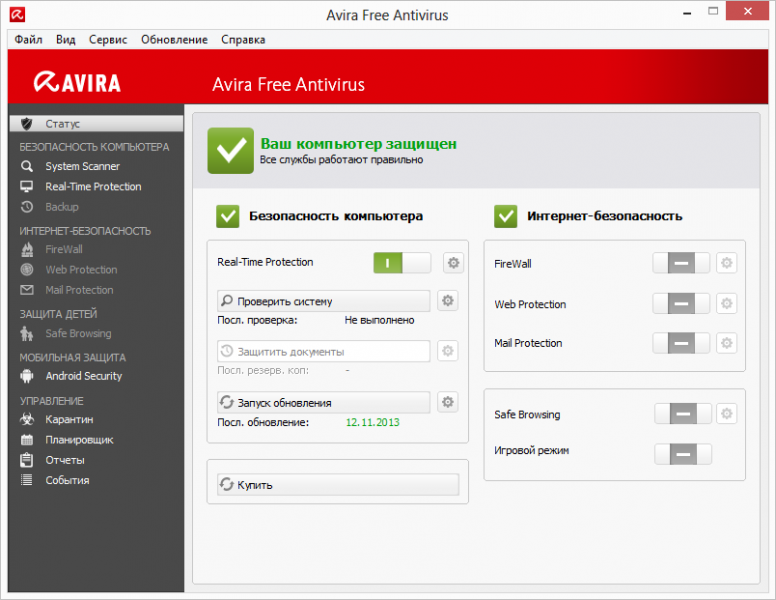Click the Карантин biohazard icon
776x600 pixels.
(27, 419)
